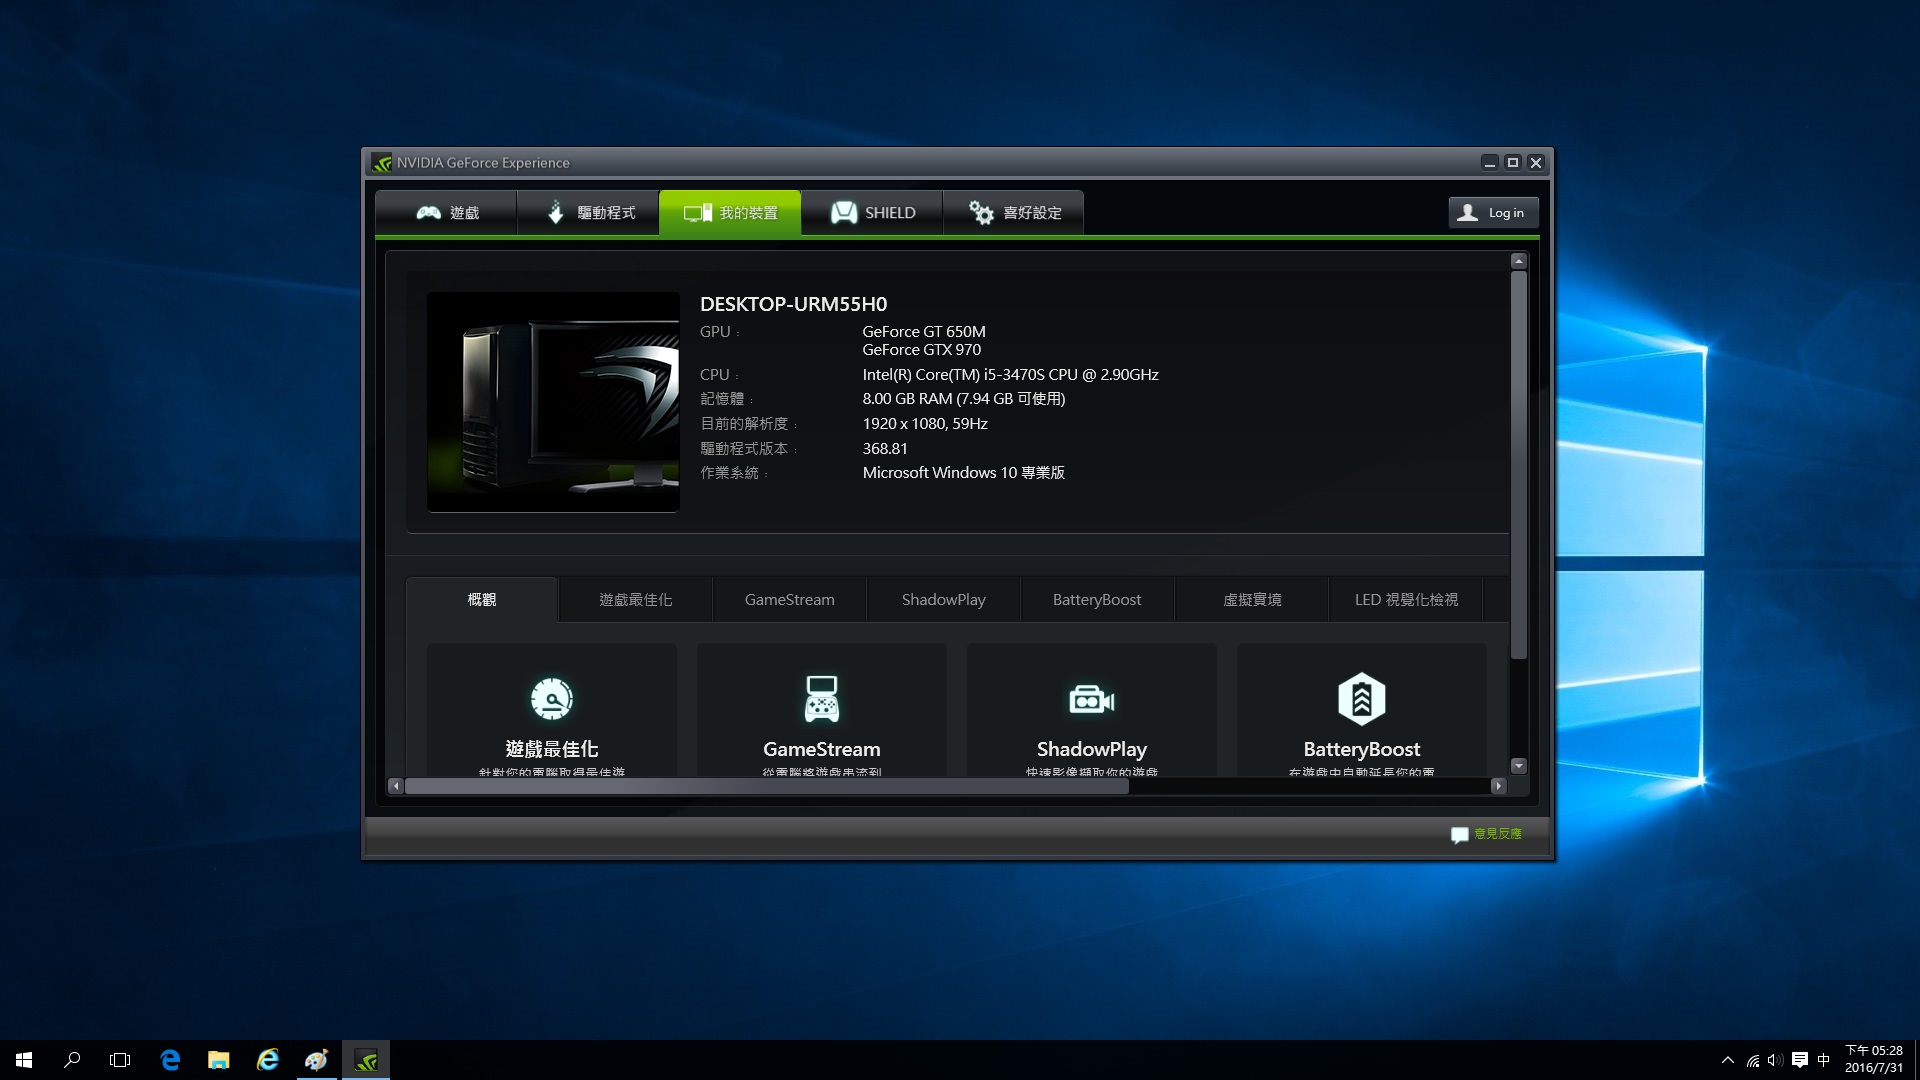Open the 喜好設定 preferences tab
The image size is (1920, 1080).
tap(1014, 213)
